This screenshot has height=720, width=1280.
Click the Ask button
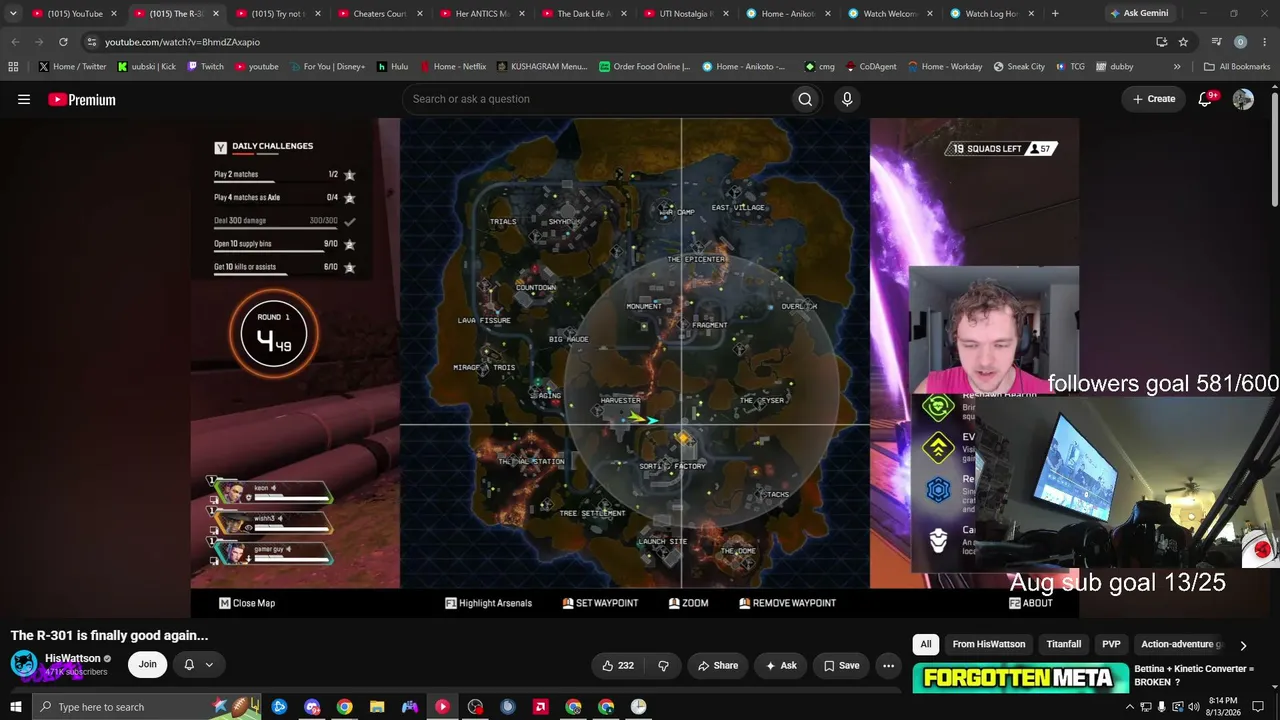click(781, 665)
